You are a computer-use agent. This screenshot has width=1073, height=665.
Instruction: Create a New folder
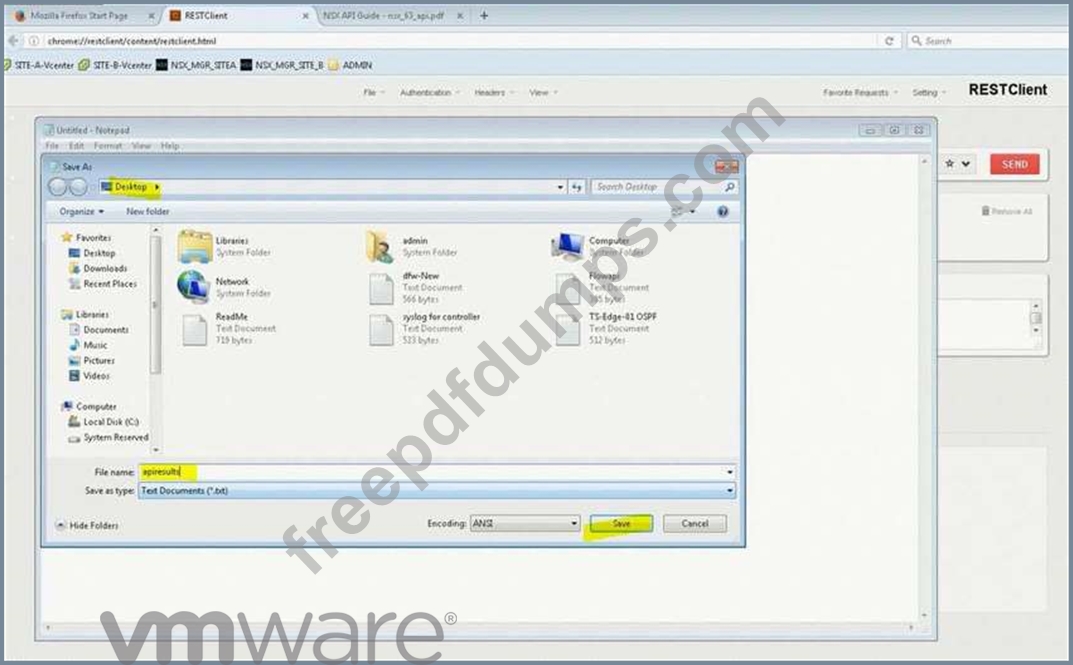(x=147, y=211)
